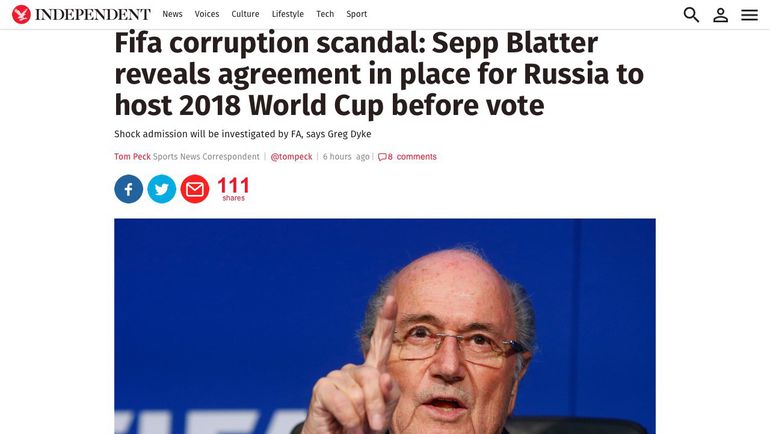The width and height of the screenshot is (770, 434).
Task: Click the comments speech bubble icon
Action: 382,157
